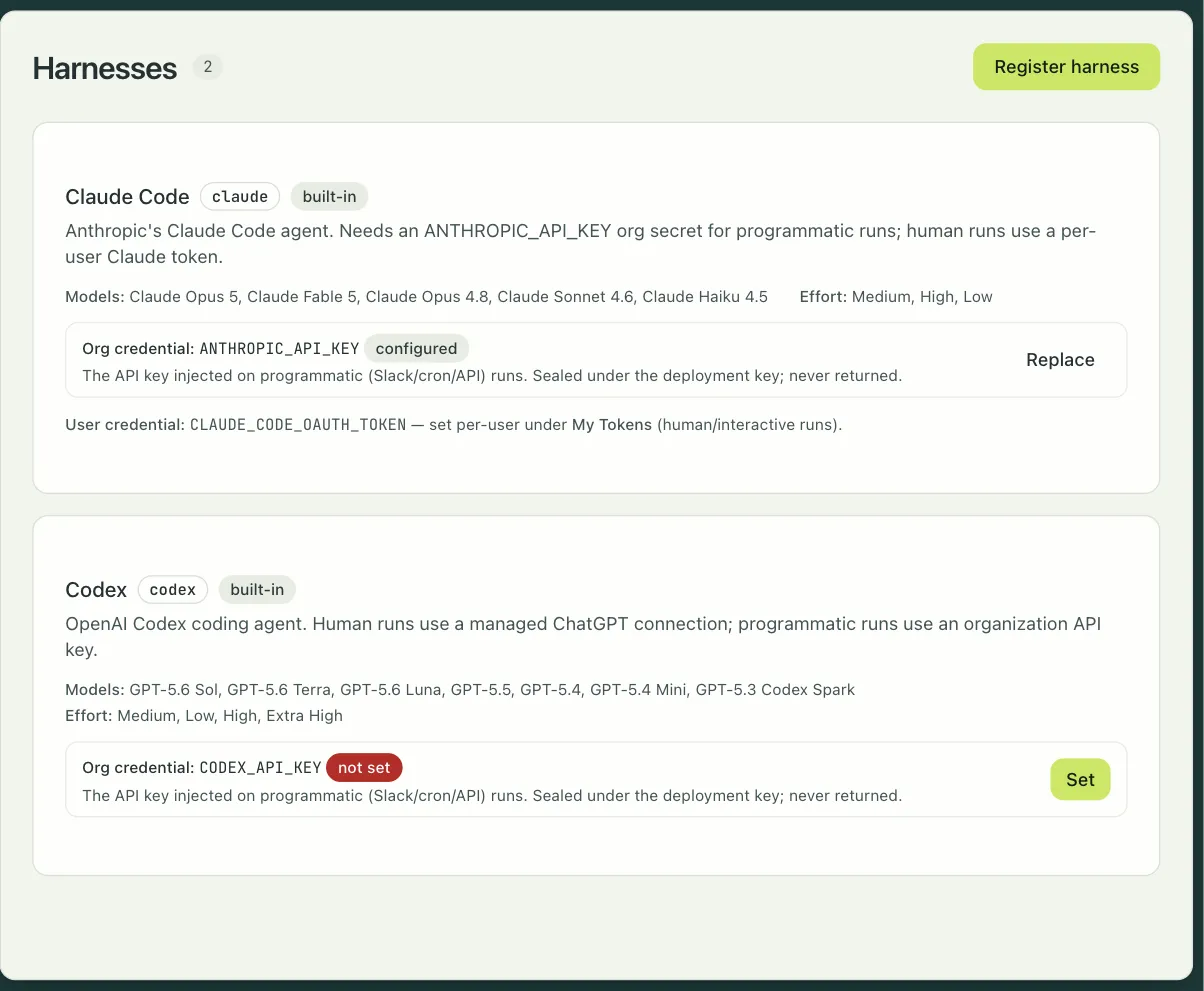
Task: Click the GPT-5.6 Terra model name
Action: click(279, 690)
